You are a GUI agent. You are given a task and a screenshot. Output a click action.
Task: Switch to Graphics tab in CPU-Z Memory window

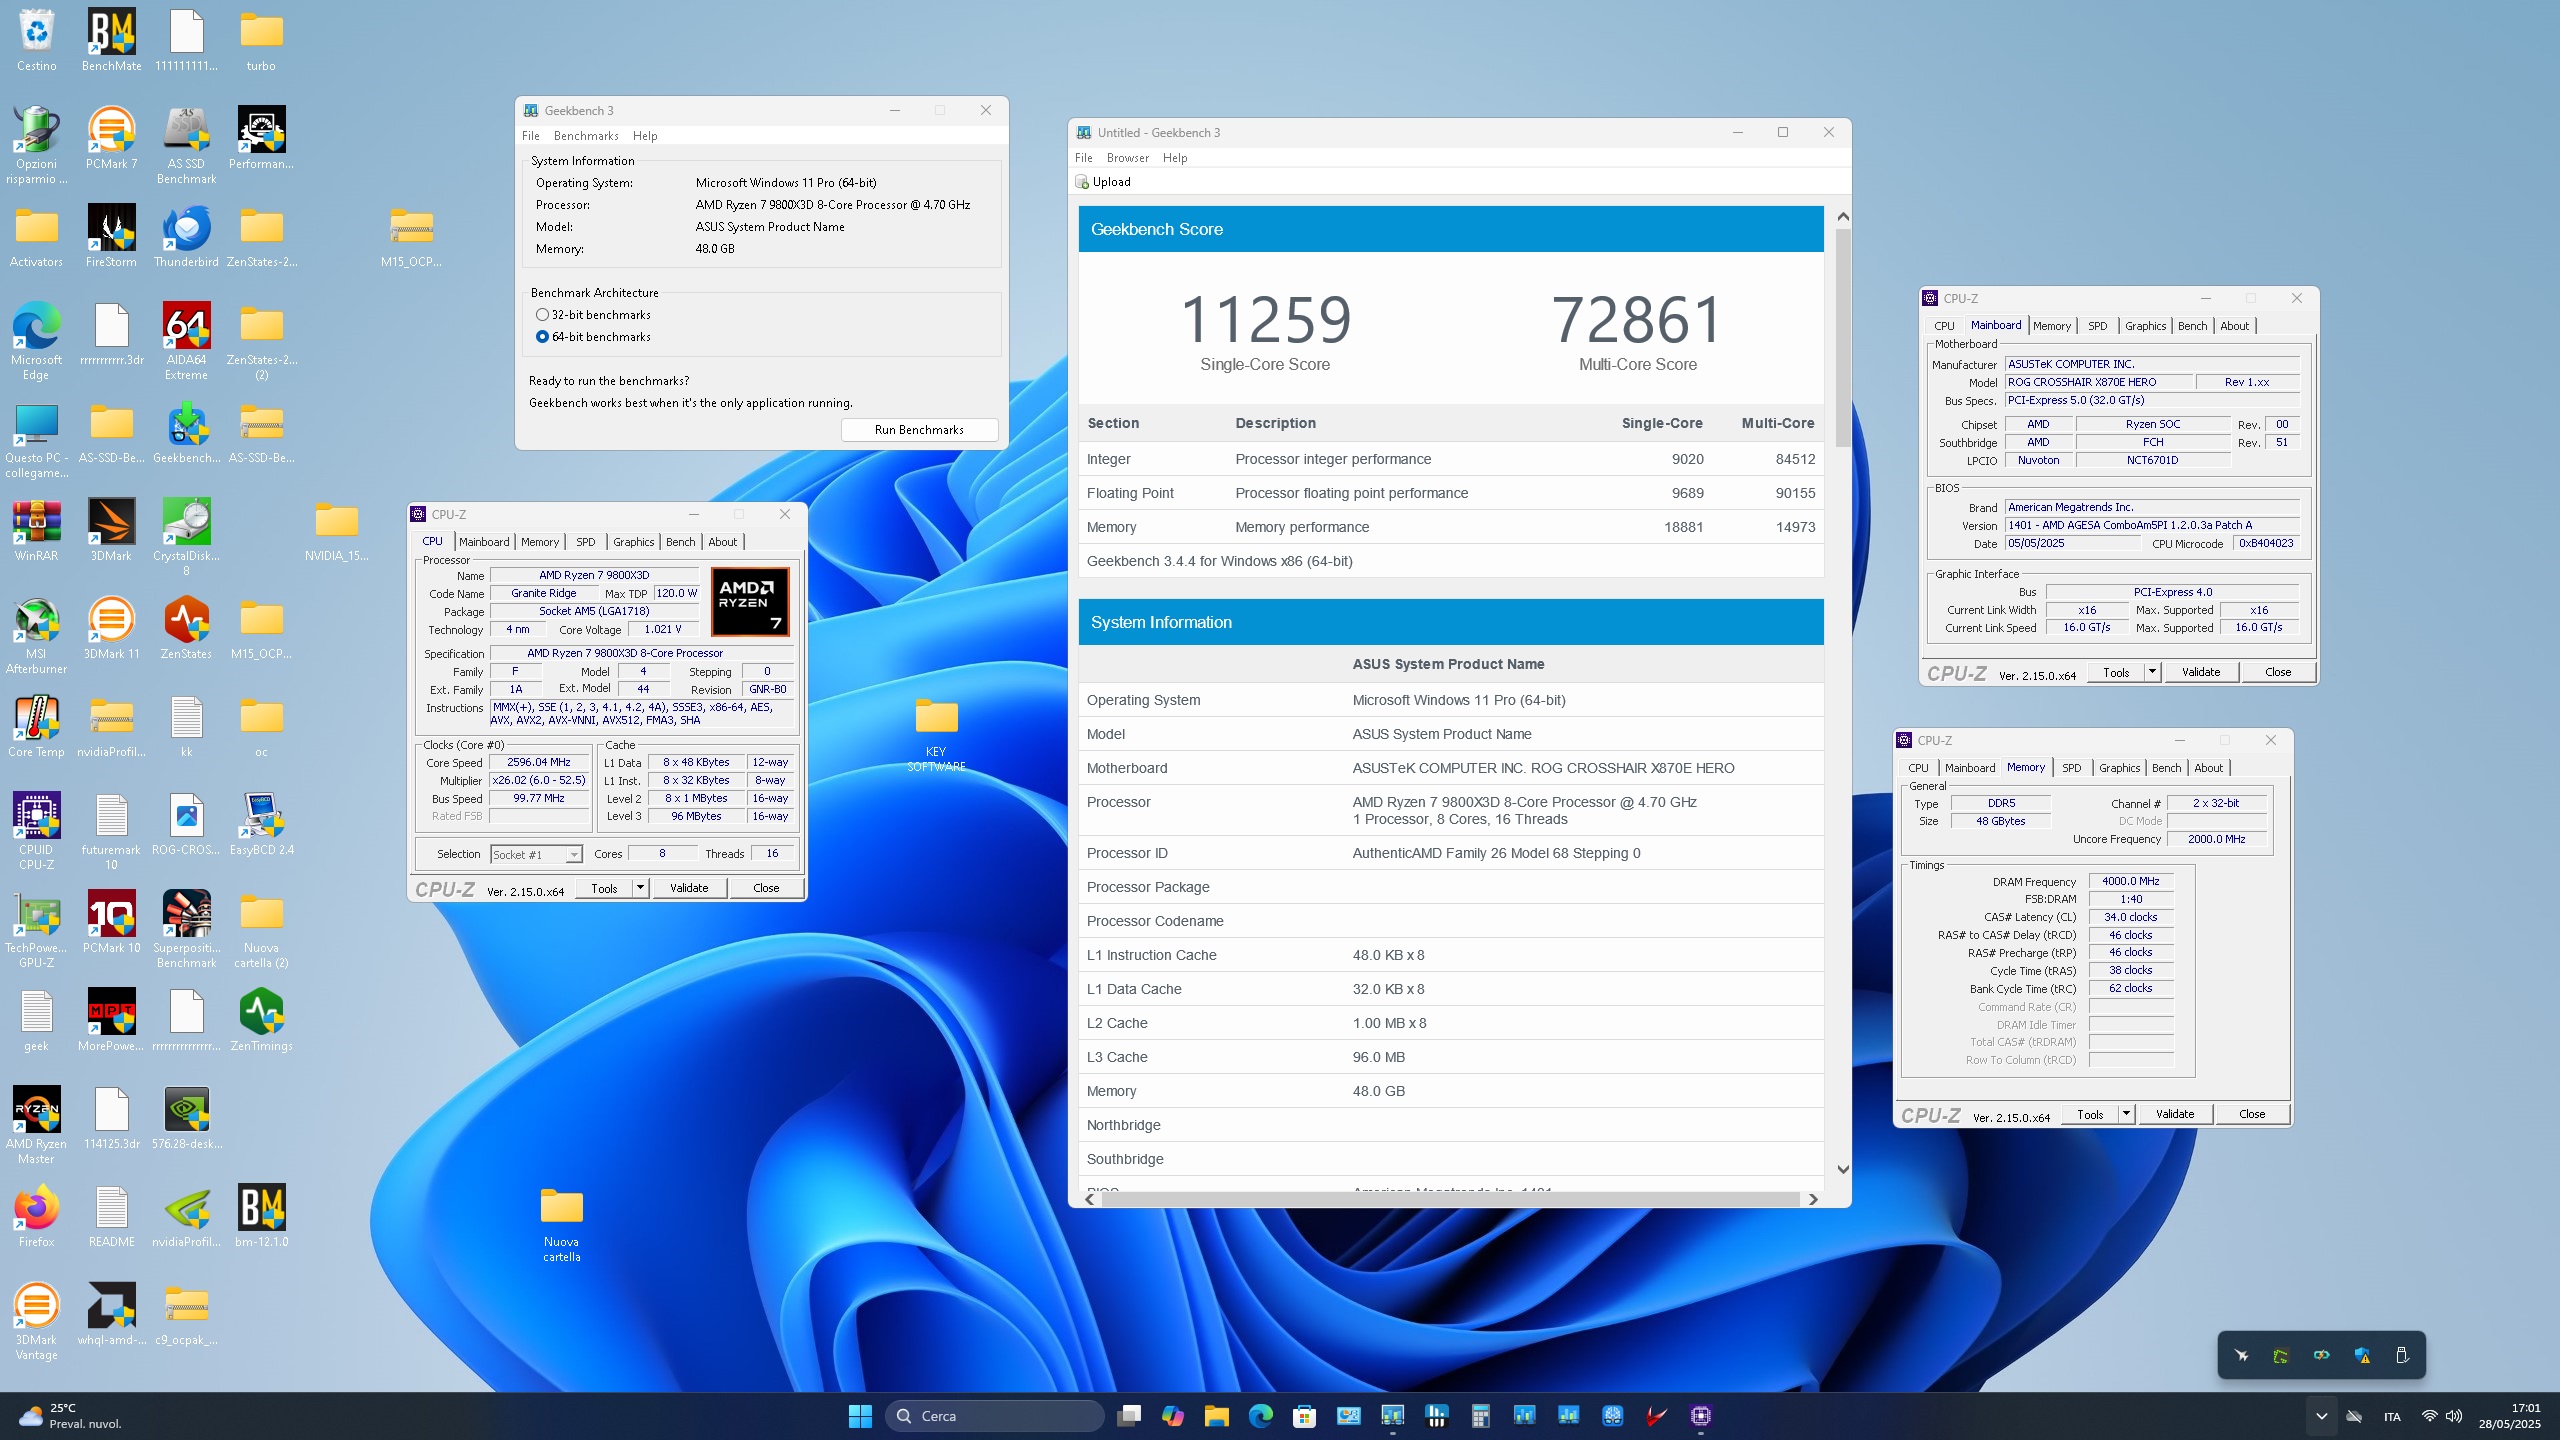pyautogui.click(x=2119, y=768)
